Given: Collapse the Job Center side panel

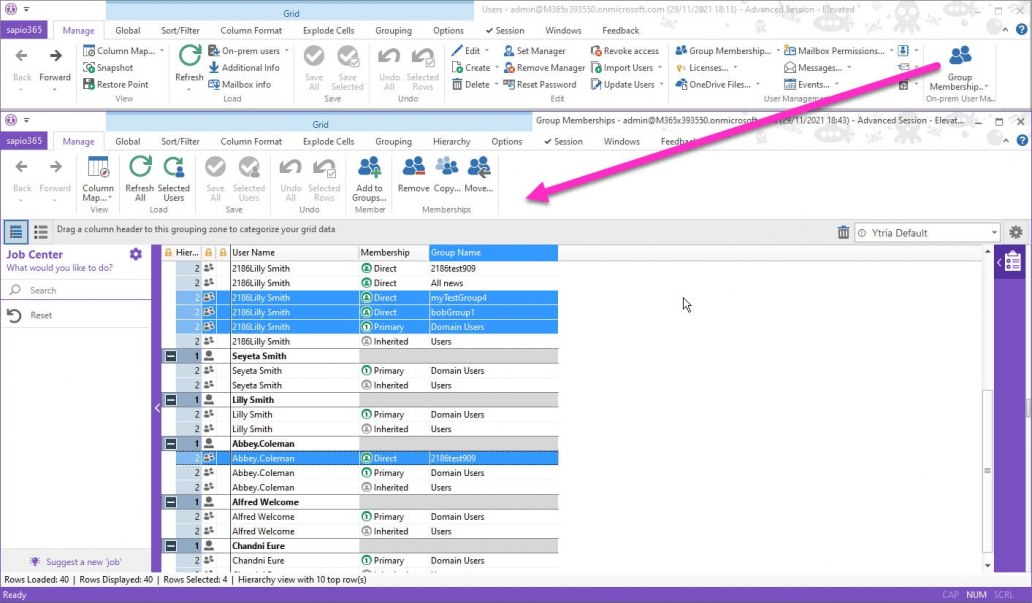Looking at the screenshot, I should [157, 408].
